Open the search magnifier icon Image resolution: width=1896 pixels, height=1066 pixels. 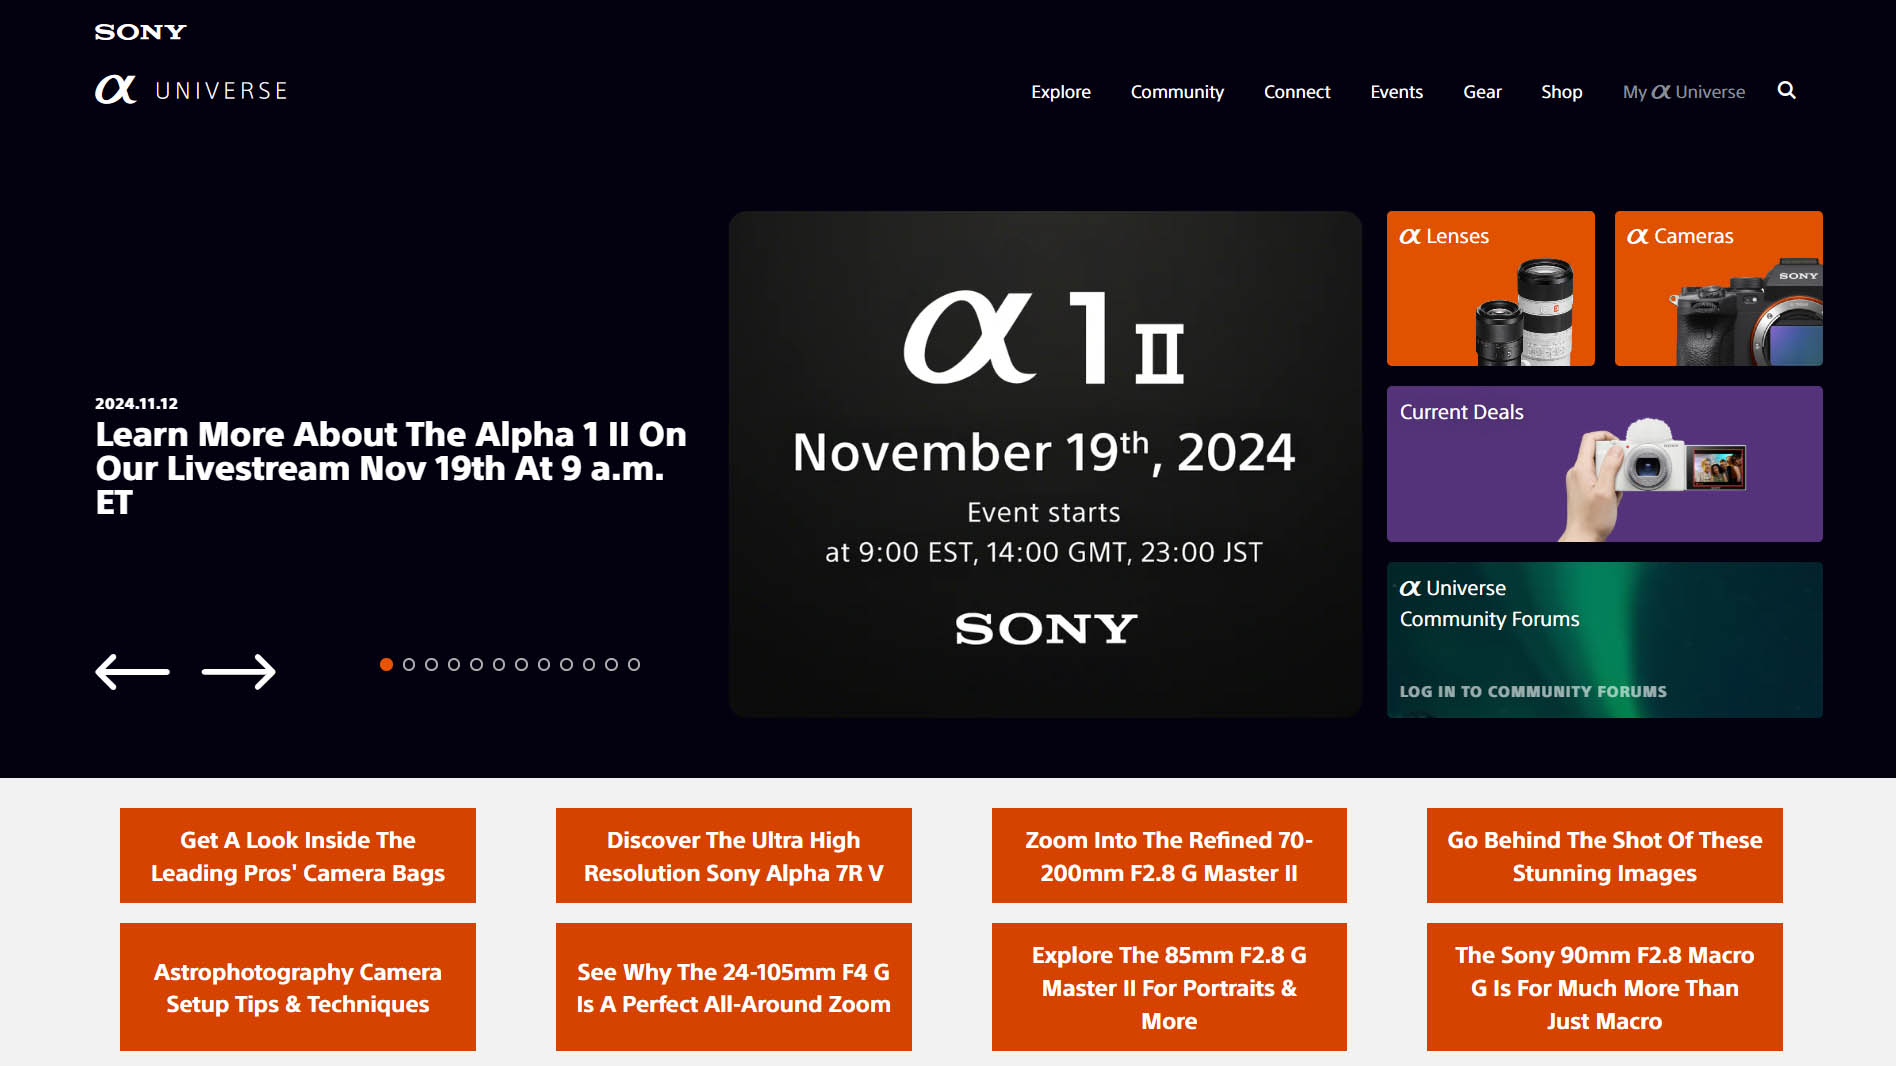click(1786, 91)
